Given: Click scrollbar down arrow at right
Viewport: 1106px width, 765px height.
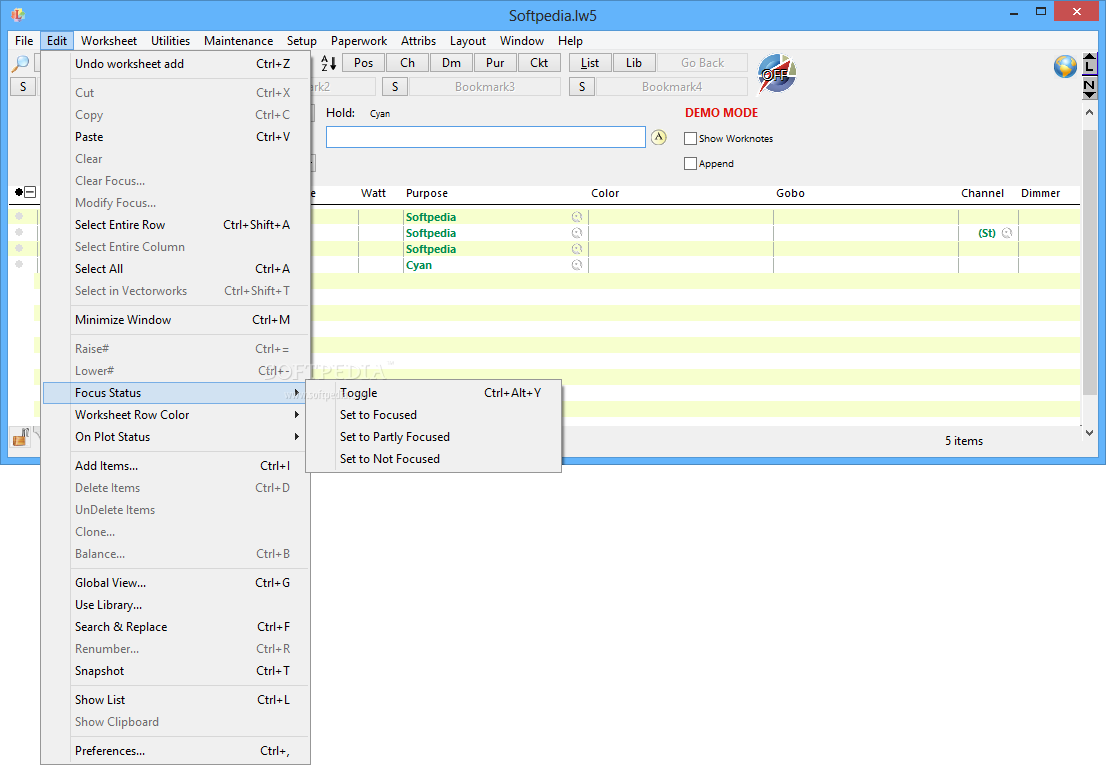Looking at the screenshot, I should click(1090, 433).
